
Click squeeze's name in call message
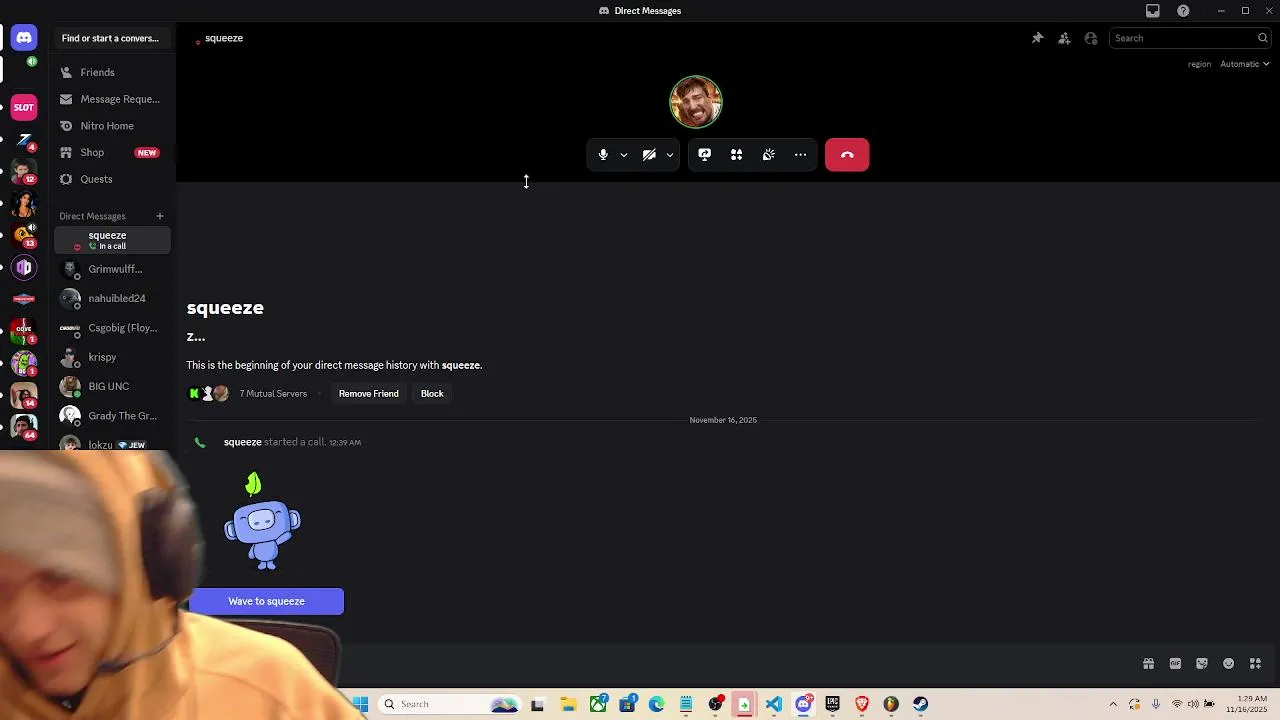pyautogui.click(x=242, y=442)
